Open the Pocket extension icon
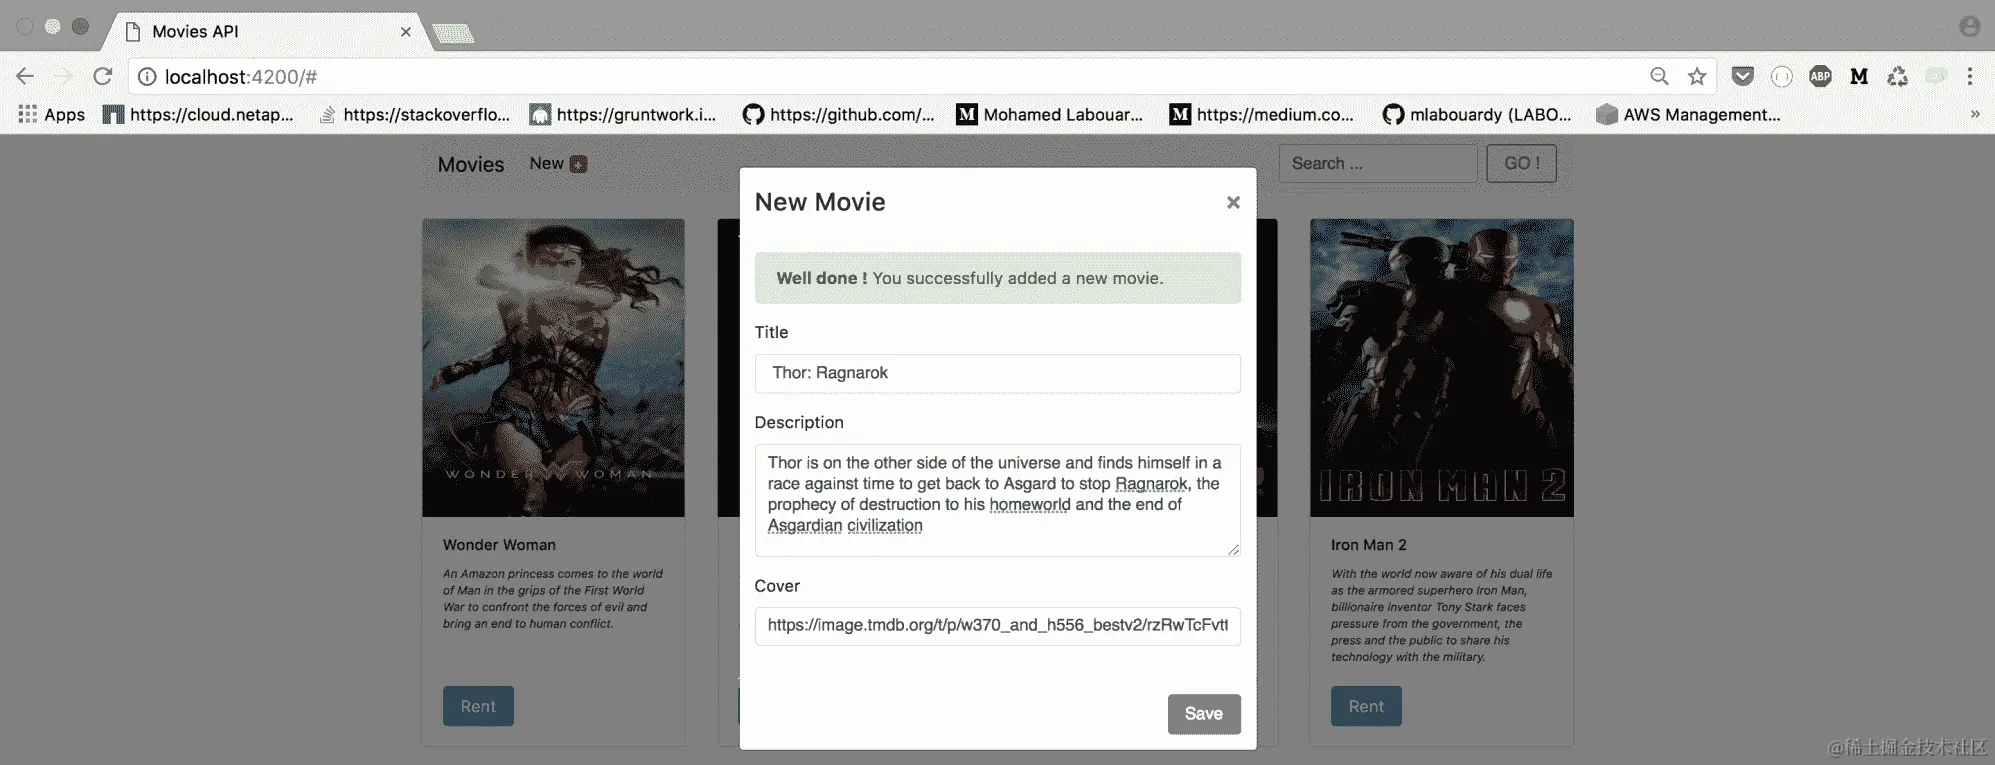This screenshot has width=1995, height=765. point(1743,76)
